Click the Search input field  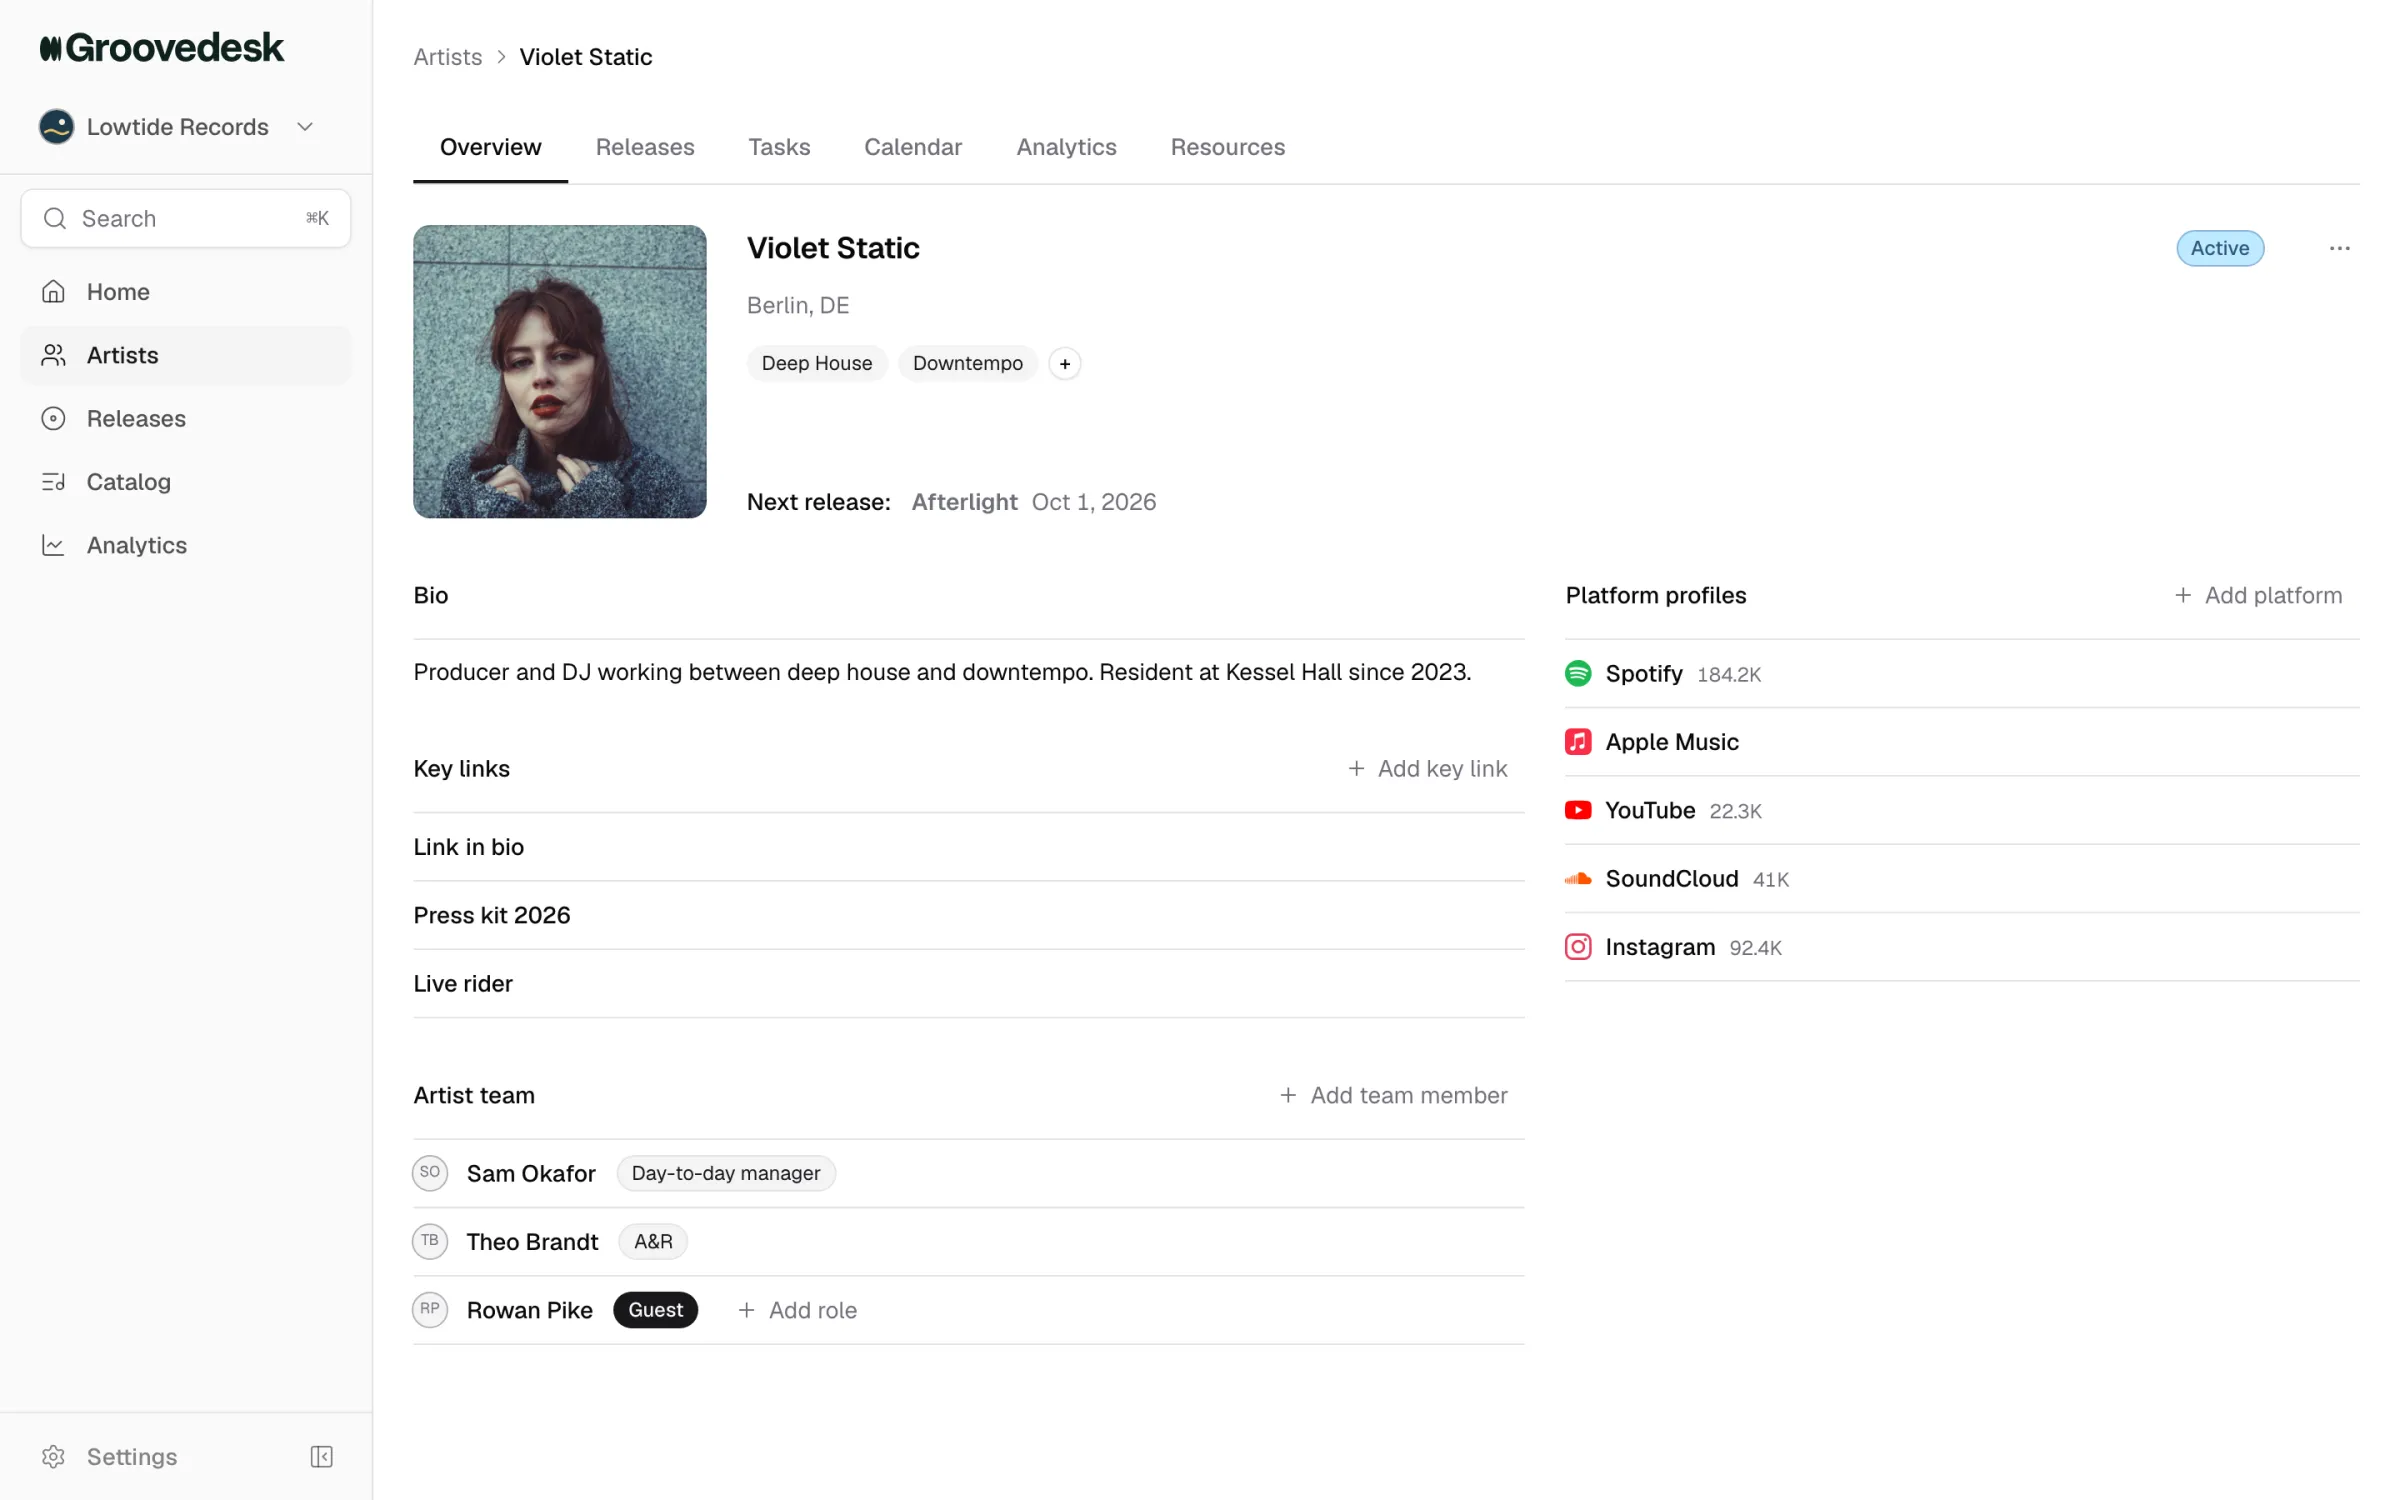point(186,218)
